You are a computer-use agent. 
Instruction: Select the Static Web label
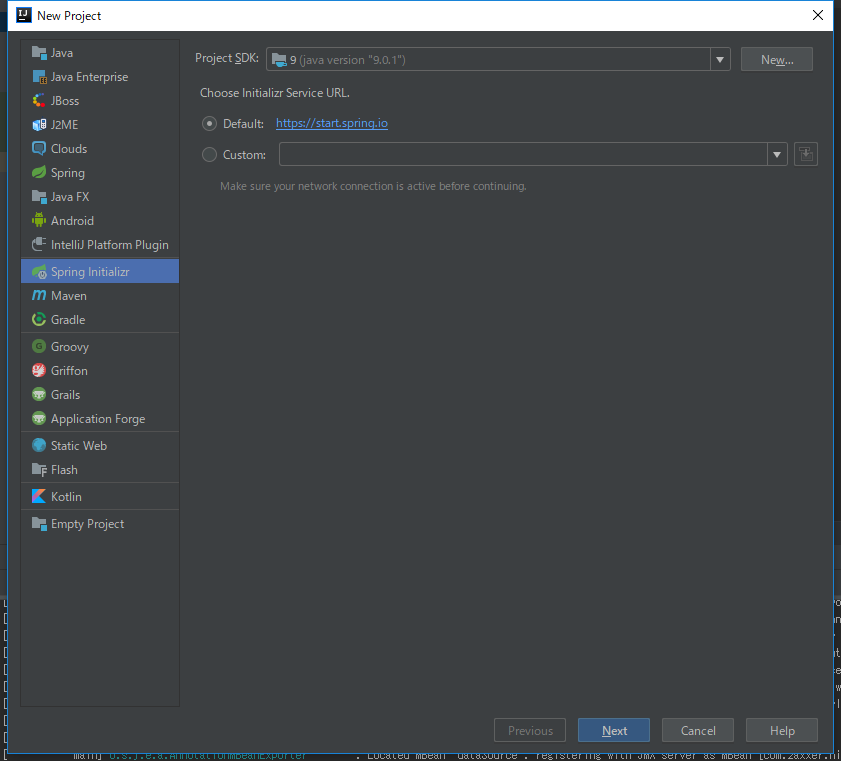[79, 446]
